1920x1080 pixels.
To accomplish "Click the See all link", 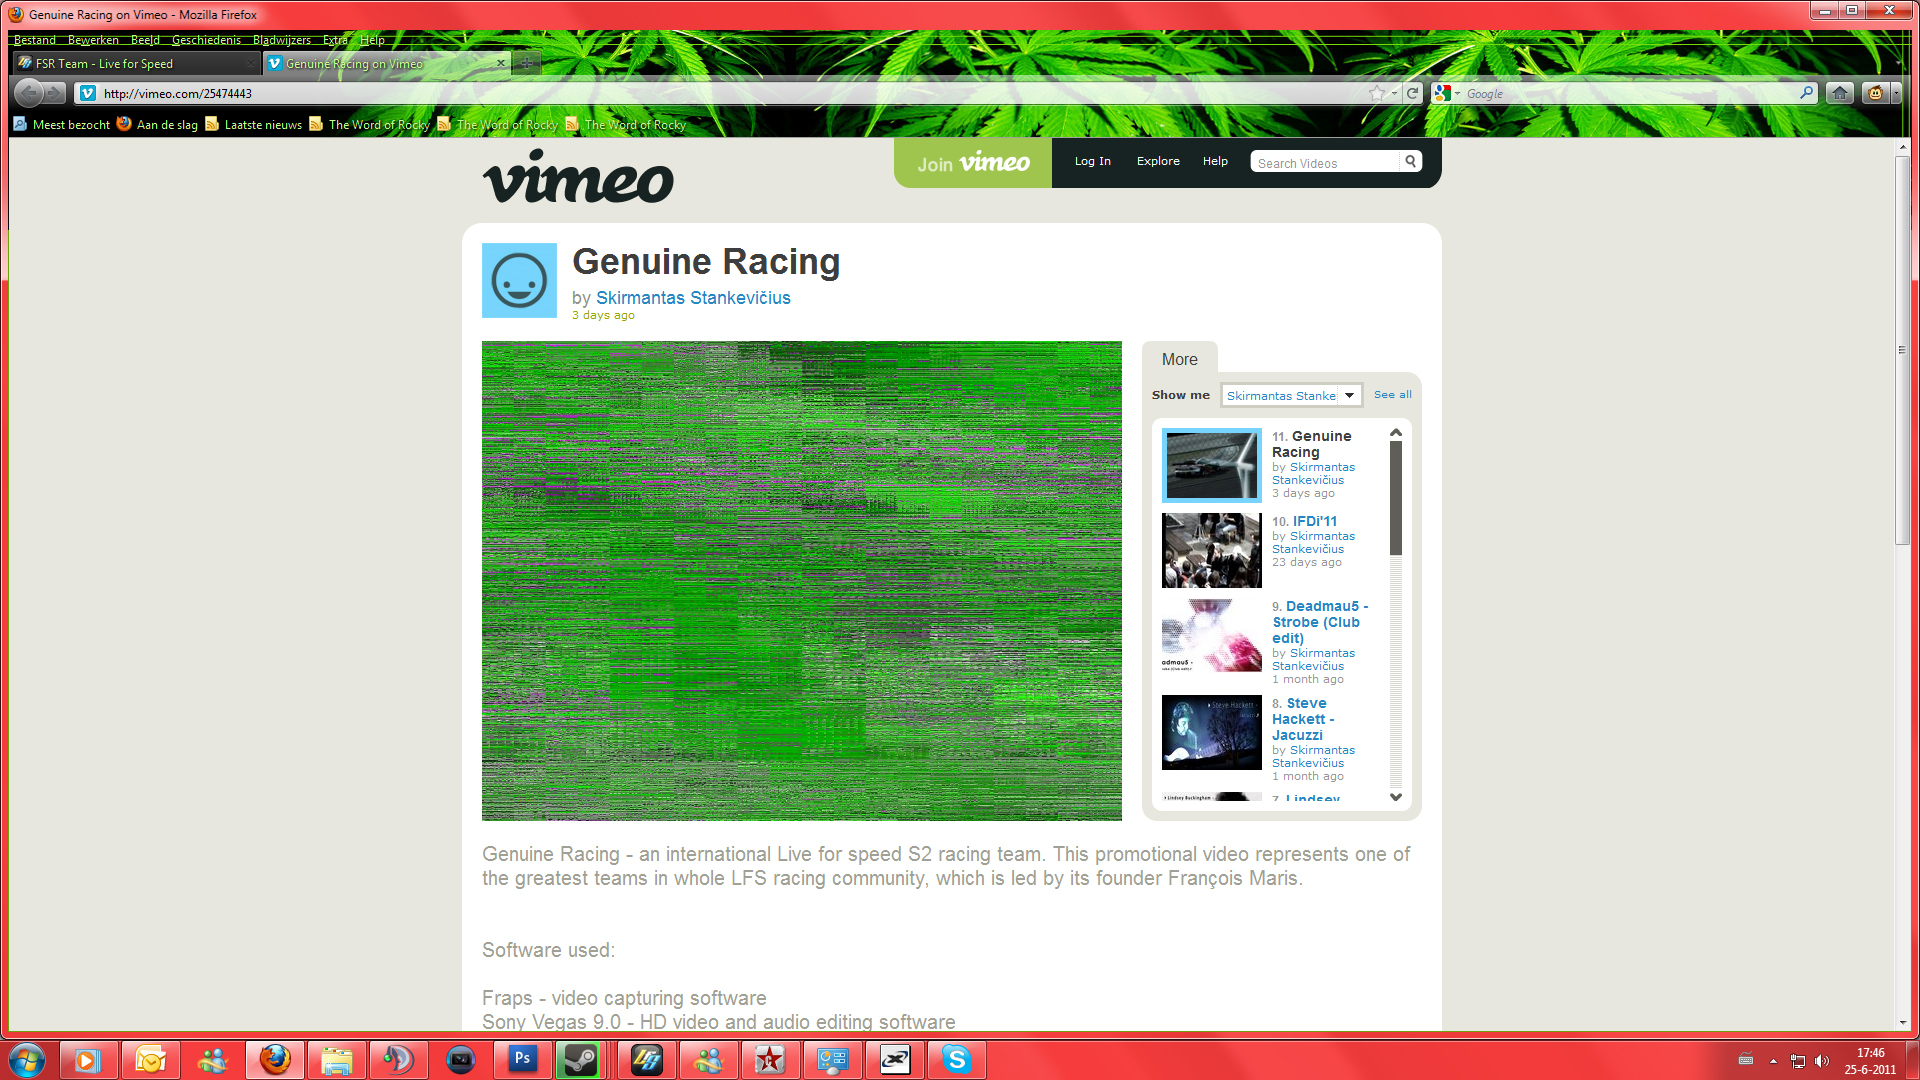I will click(1392, 395).
